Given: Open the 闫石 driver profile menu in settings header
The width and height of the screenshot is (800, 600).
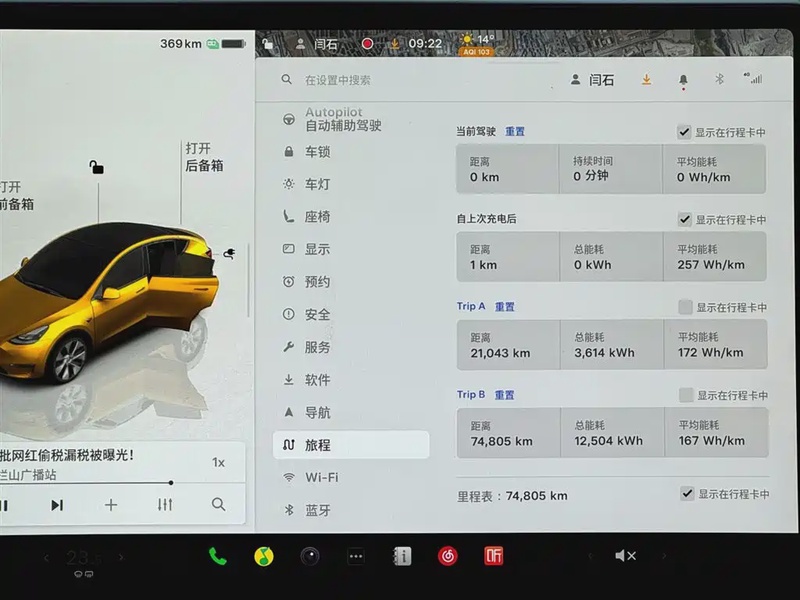Looking at the screenshot, I should [x=592, y=80].
